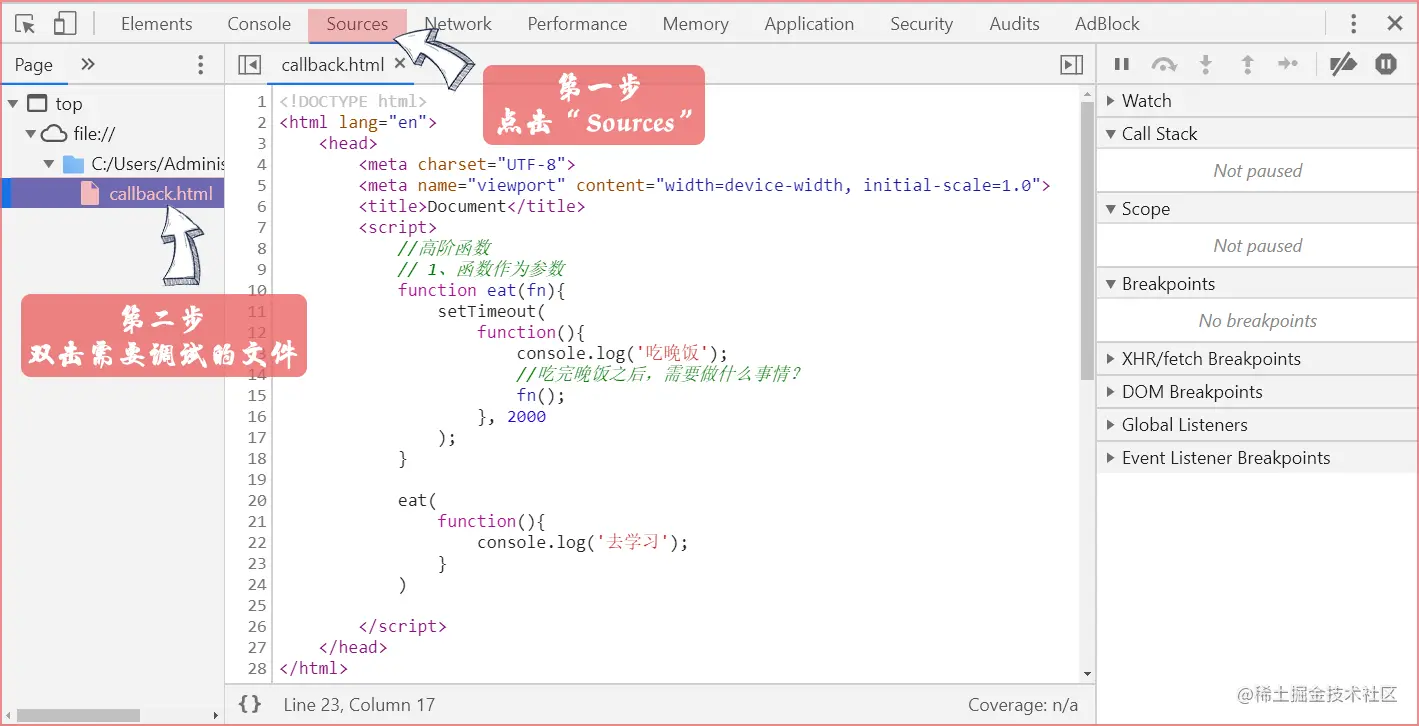
Task: Toggle Pause on exceptions icon
Action: [1385, 64]
